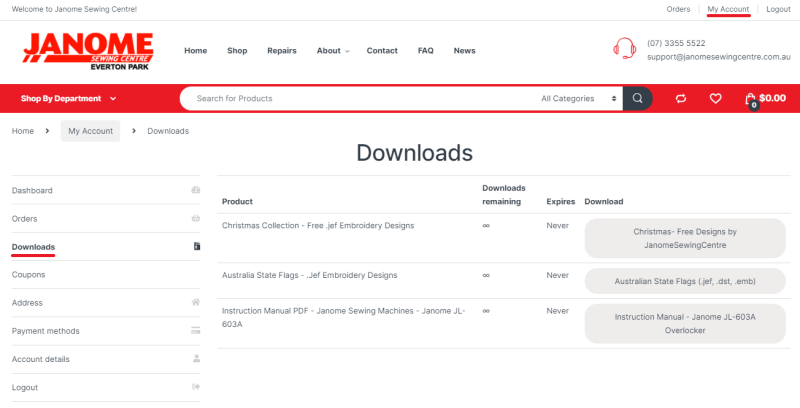Click the Downloads remaining column header

pos(504,195)
